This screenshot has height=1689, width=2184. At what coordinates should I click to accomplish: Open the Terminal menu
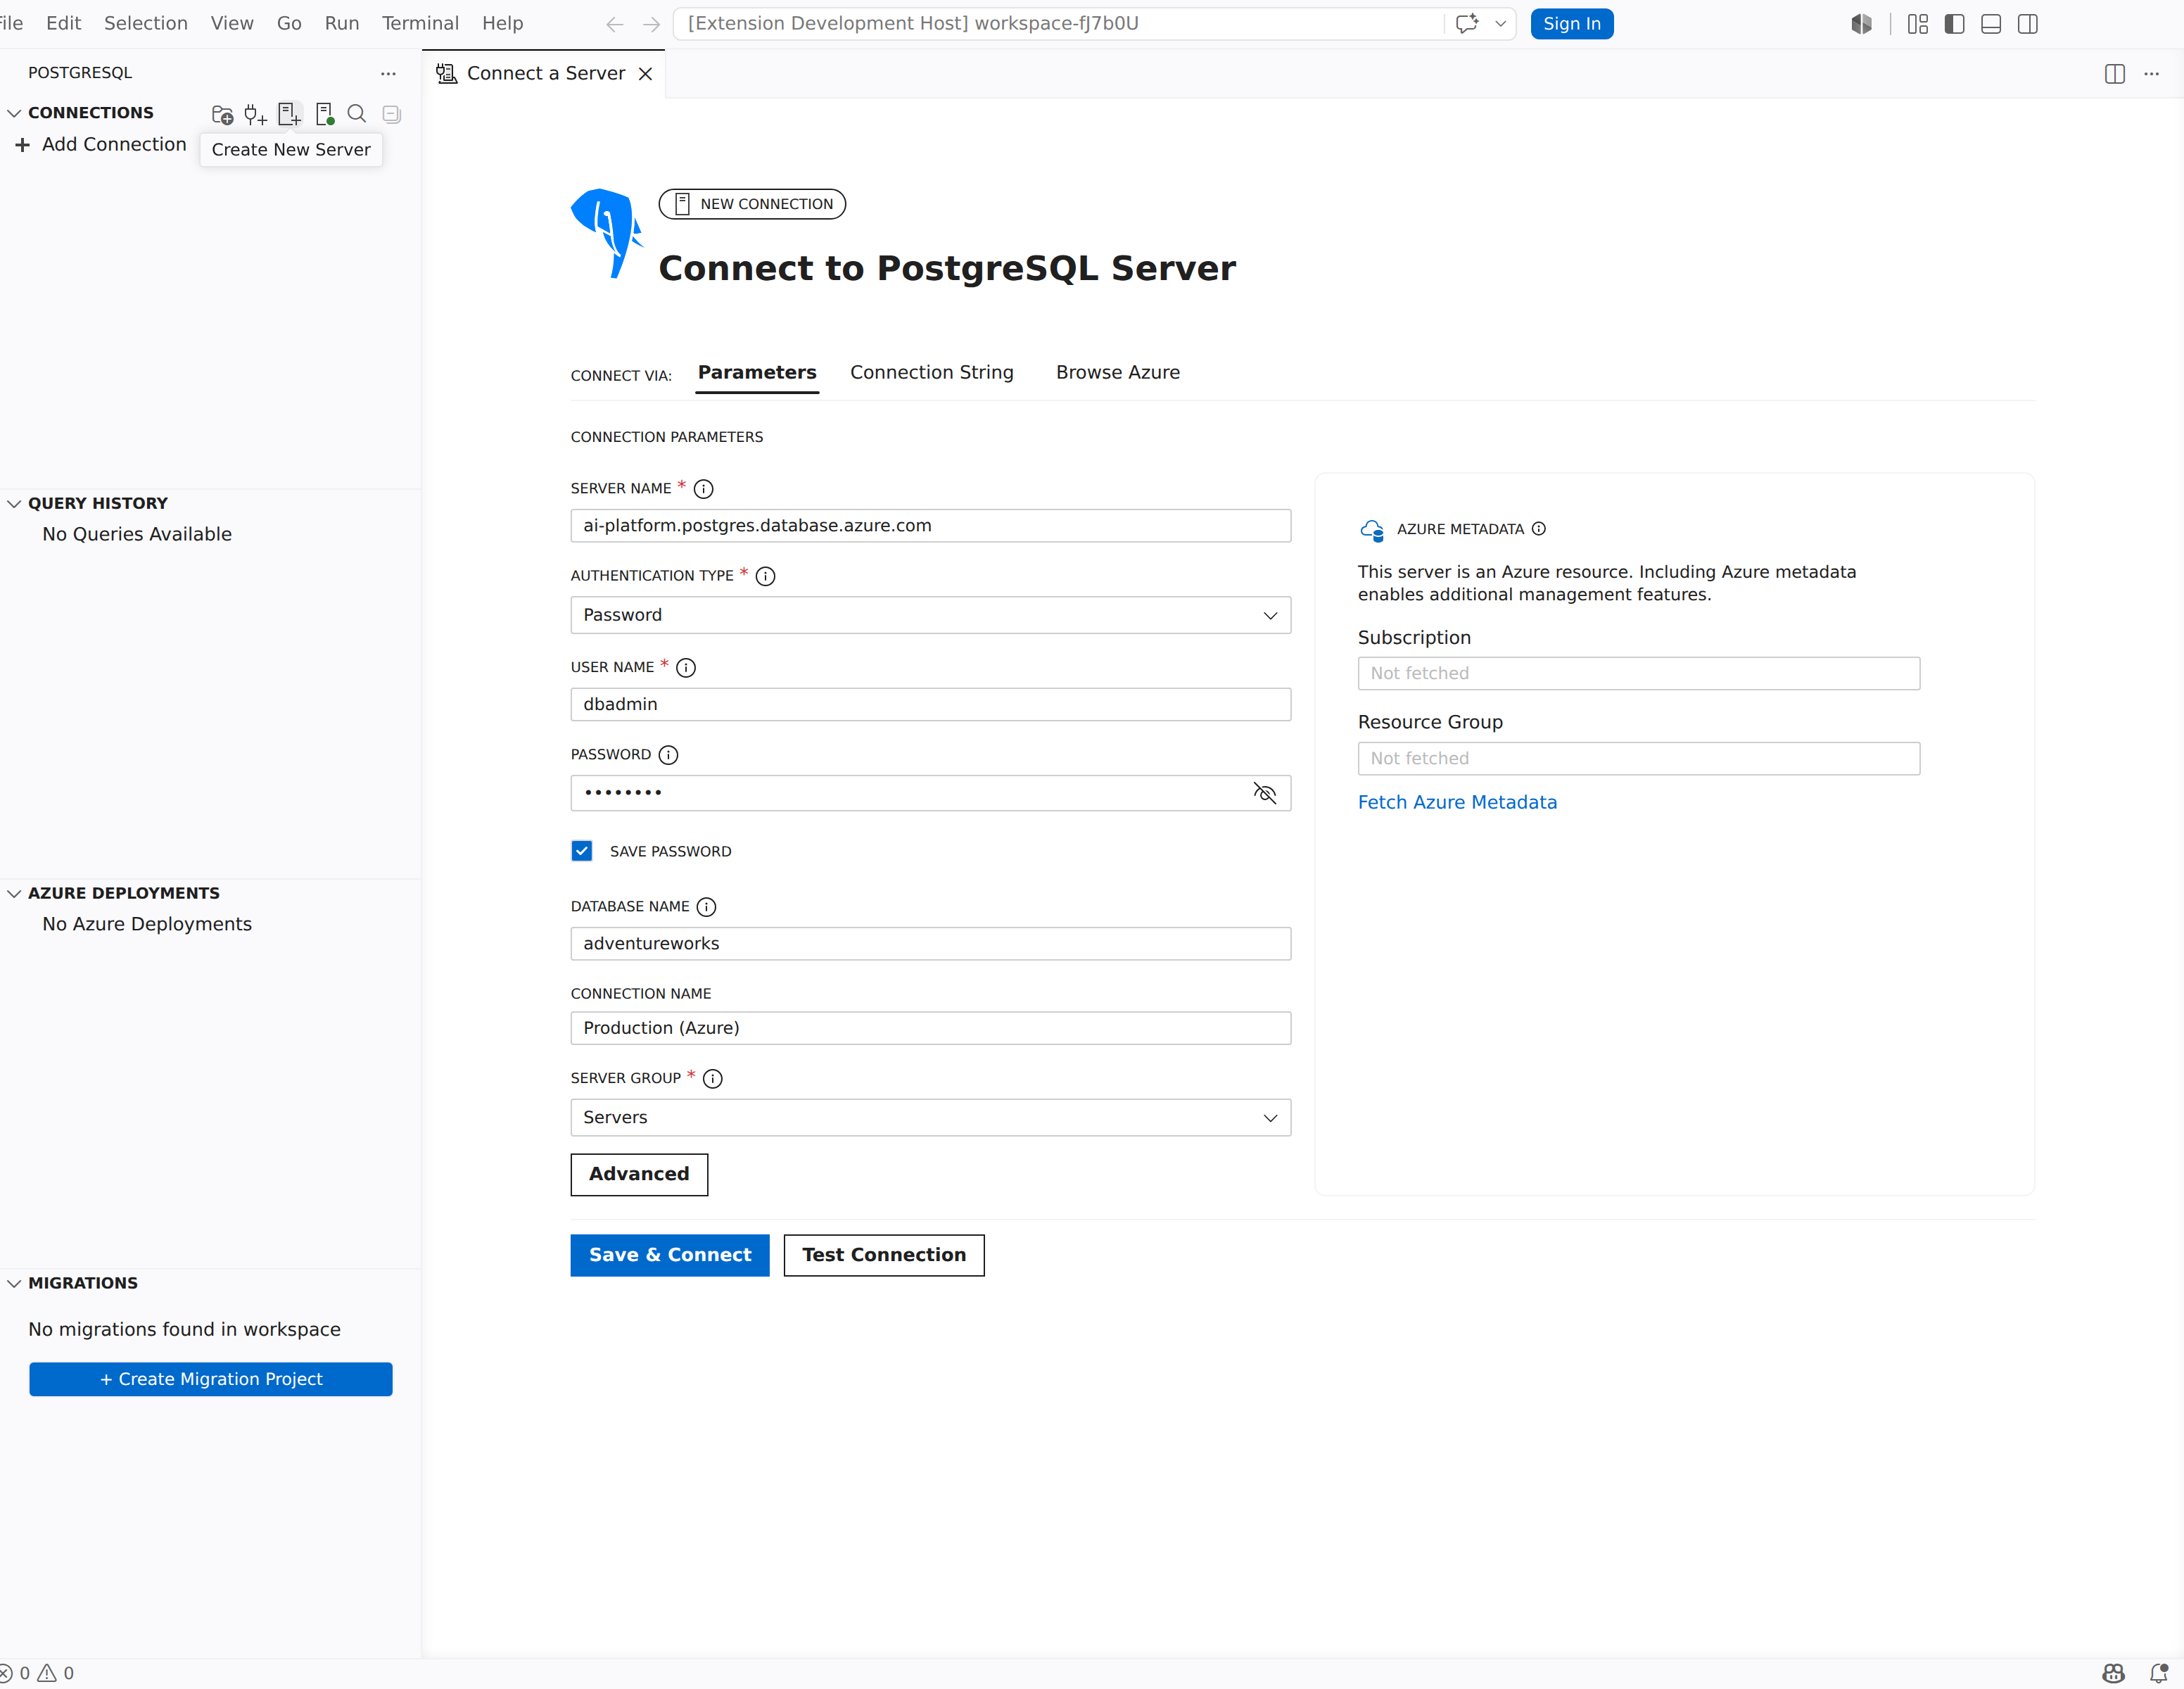[420, 23]
